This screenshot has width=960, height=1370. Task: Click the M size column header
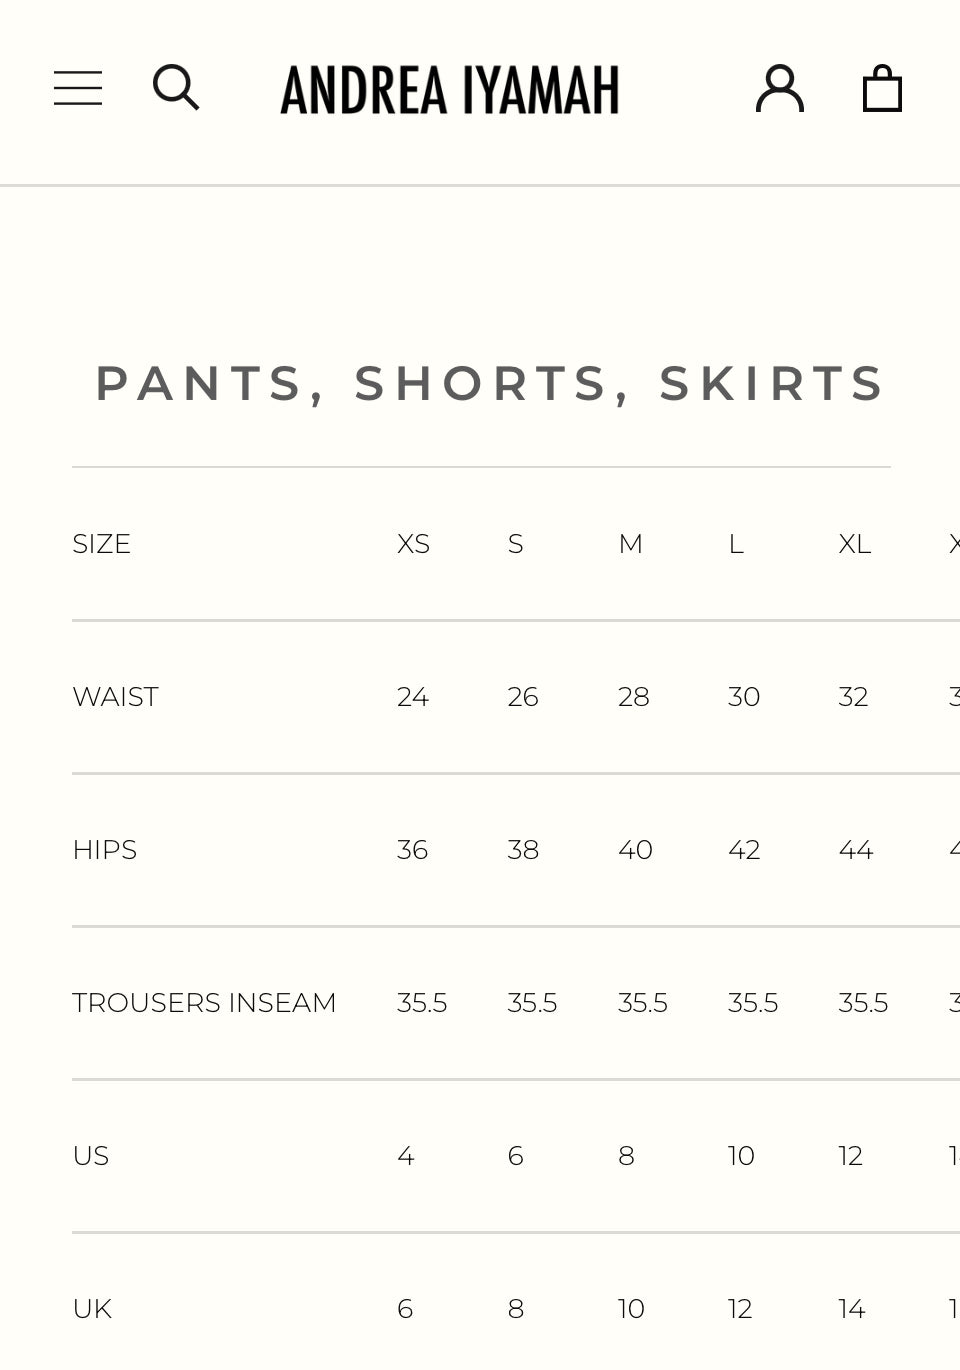point(630,544)
